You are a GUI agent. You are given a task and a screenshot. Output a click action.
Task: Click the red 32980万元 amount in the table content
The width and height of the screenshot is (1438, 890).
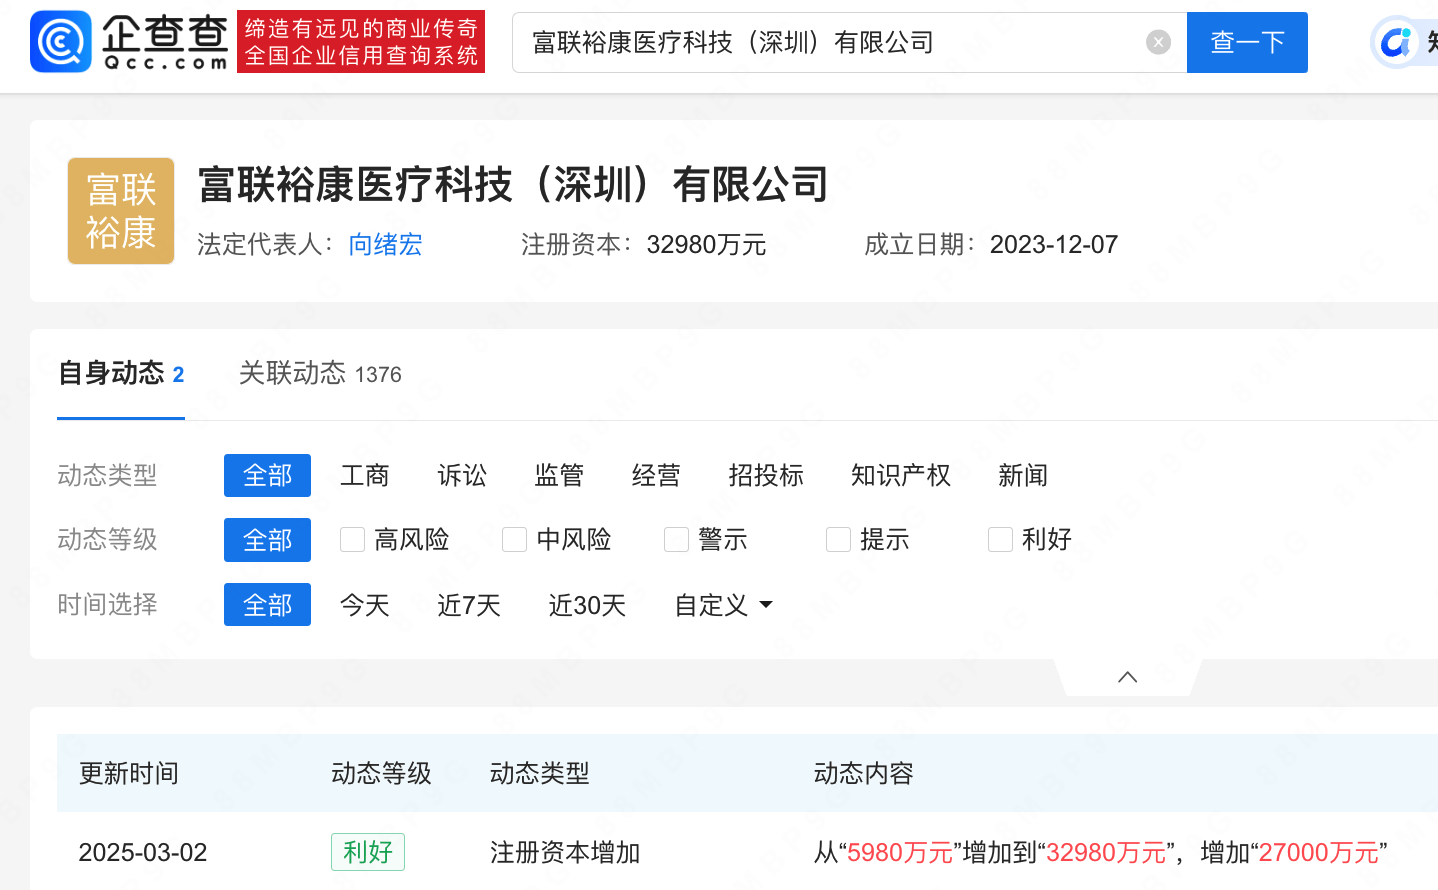(1106, 853)
